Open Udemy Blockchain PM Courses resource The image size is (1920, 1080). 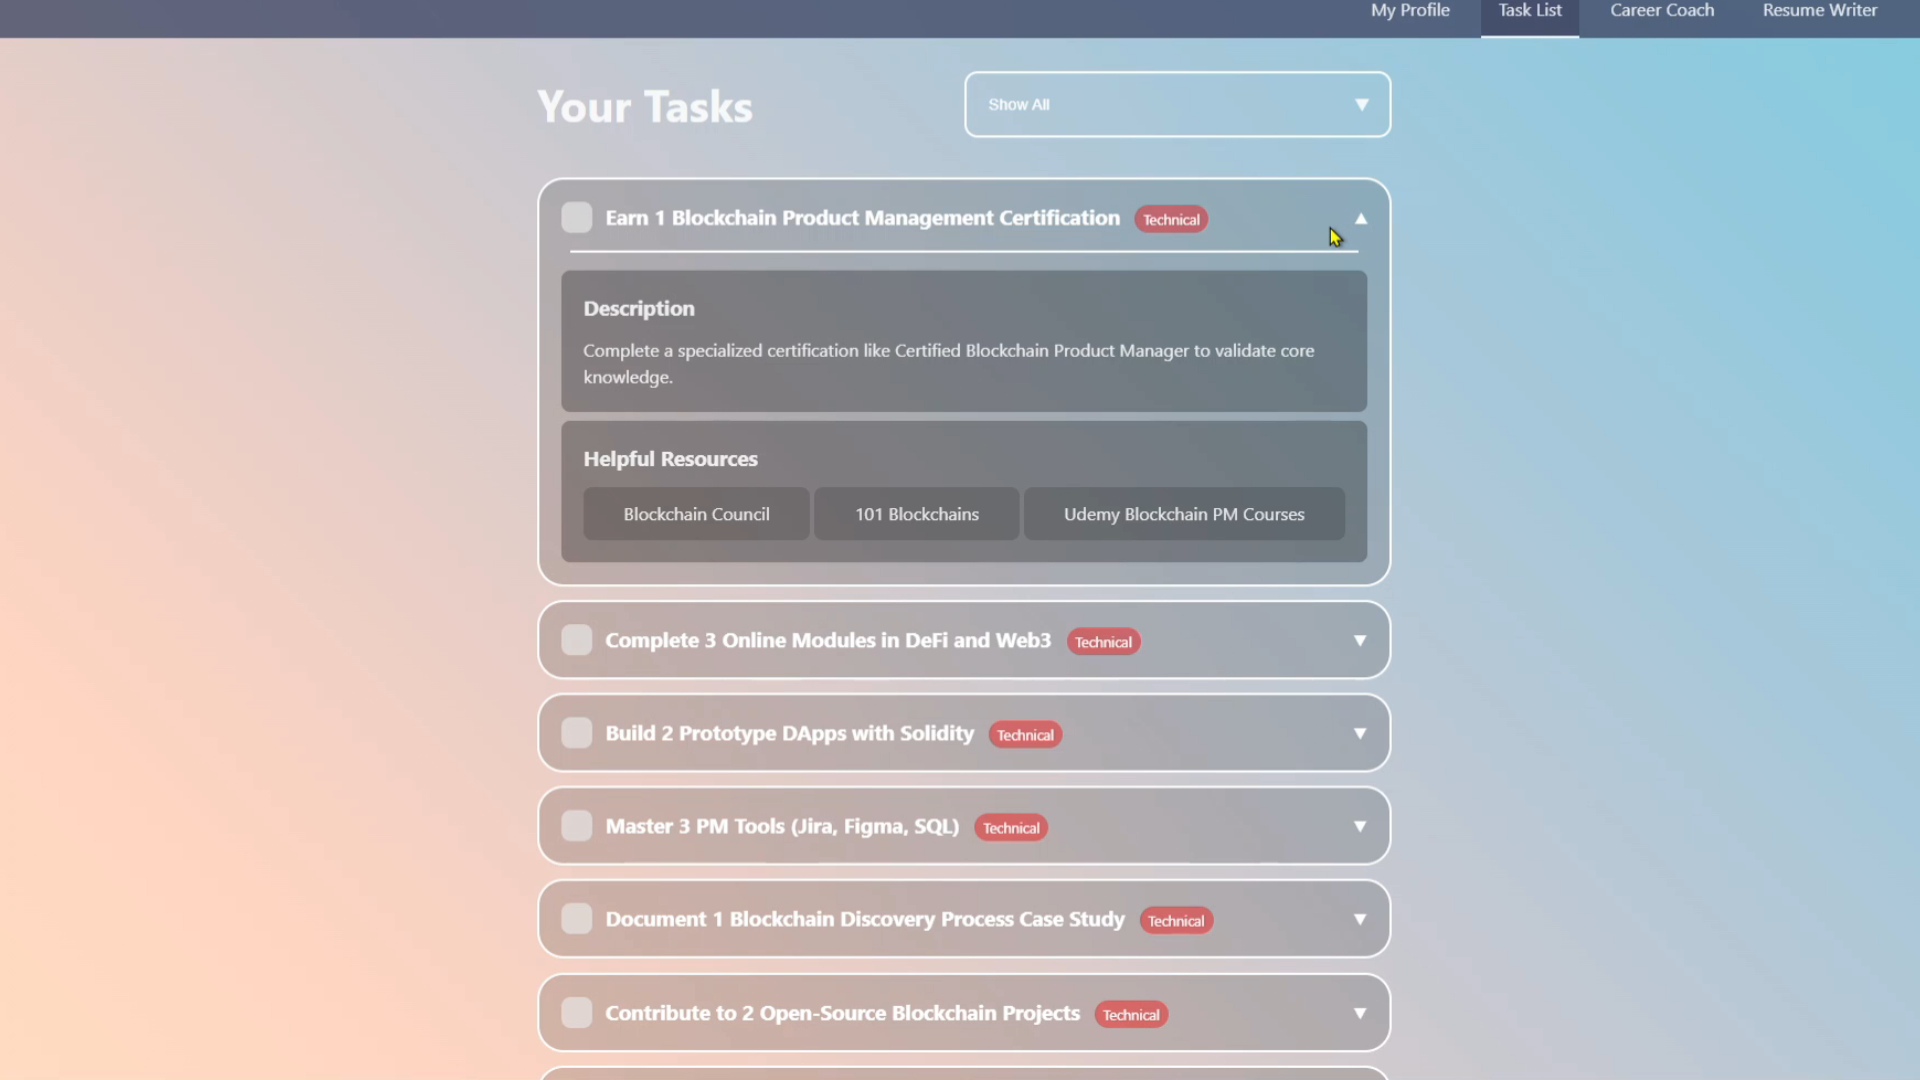(1183, 514)
